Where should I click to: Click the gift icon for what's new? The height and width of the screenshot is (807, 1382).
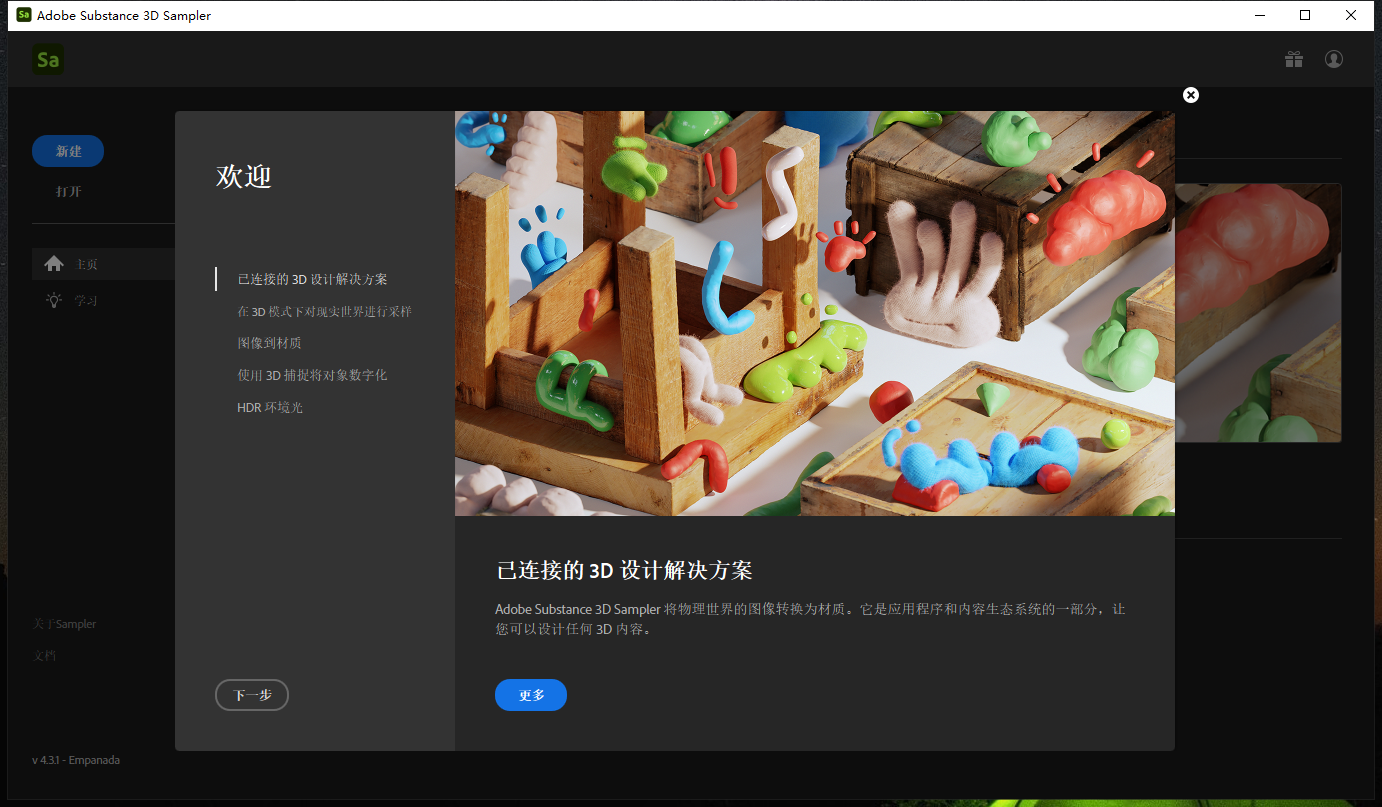[x=1294, y=60]
